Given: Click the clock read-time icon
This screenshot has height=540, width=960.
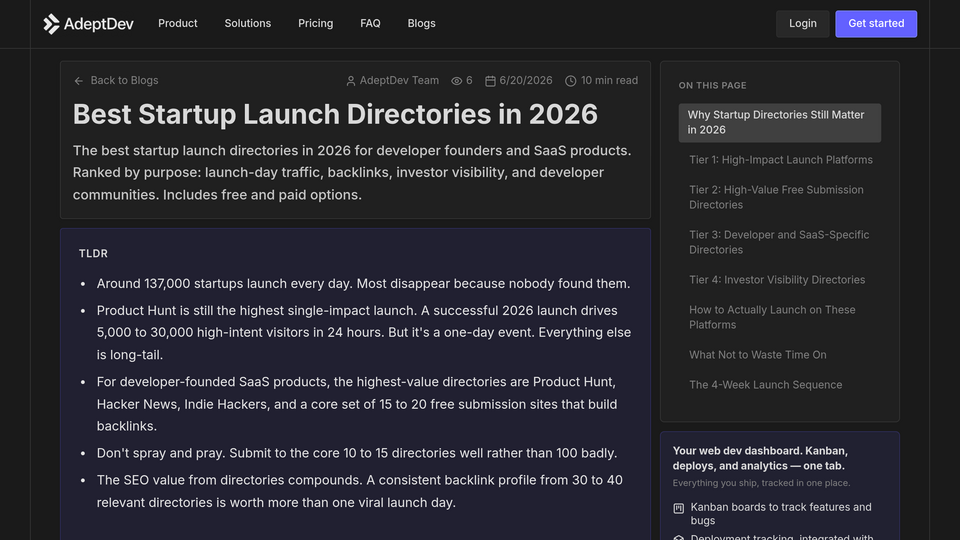Looking at the screenshot, I should [571, 81].
